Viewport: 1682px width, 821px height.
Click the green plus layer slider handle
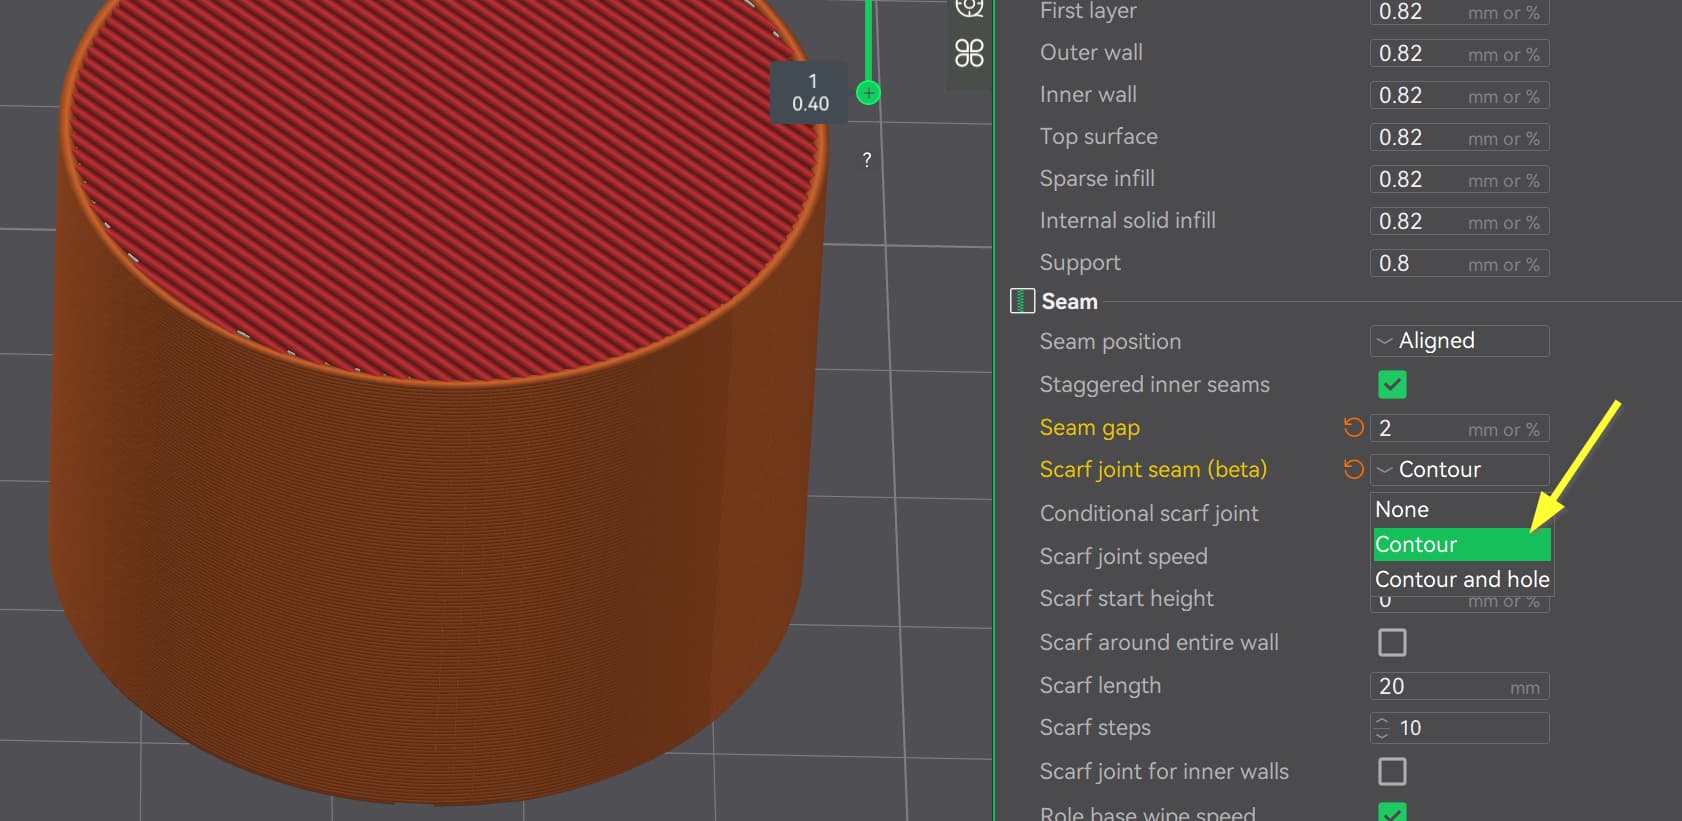point(868,93)
